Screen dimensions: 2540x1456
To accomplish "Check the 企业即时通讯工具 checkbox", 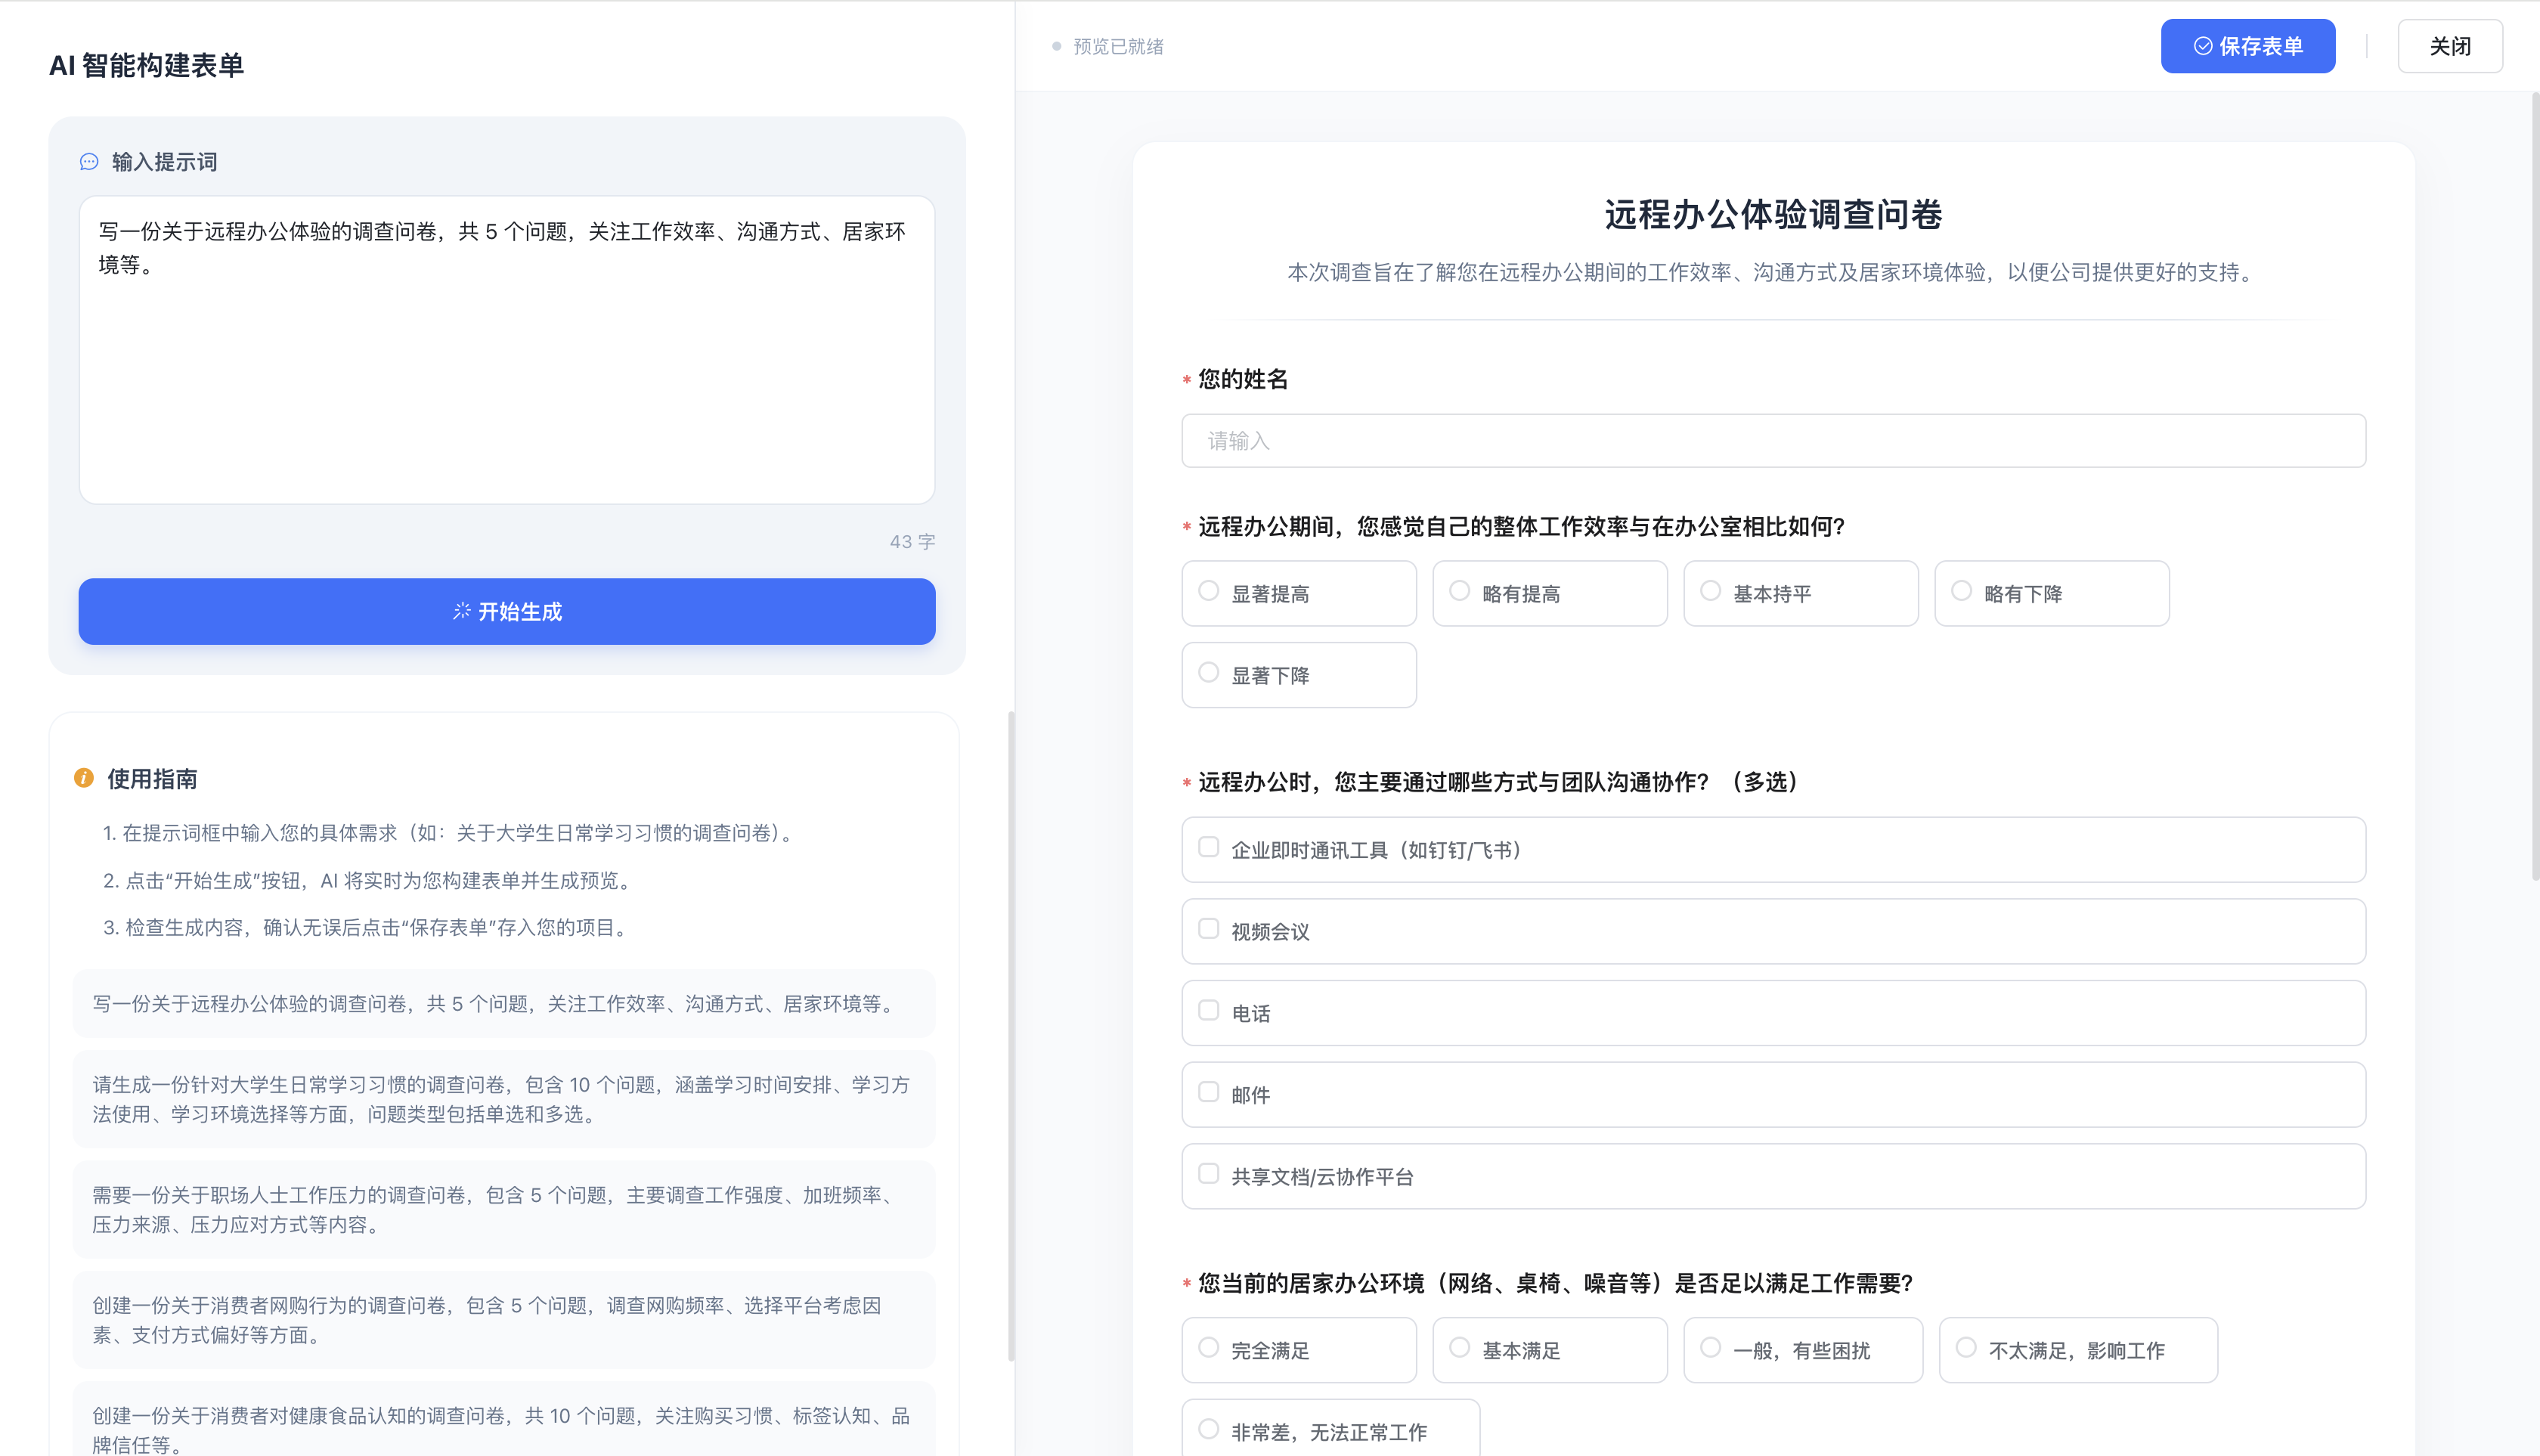I will pos(1208,847).
